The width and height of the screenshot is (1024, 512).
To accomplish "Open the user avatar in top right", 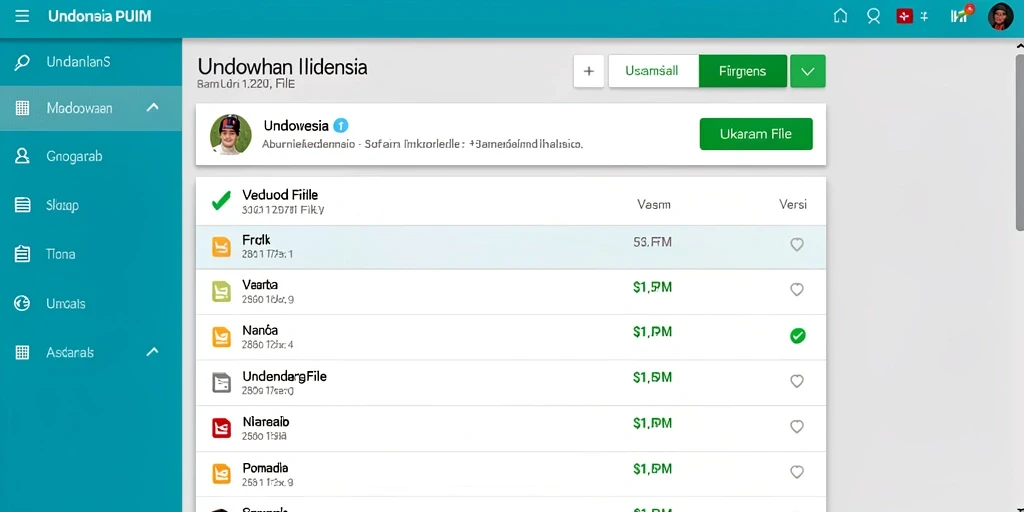I will point(1000,16).
